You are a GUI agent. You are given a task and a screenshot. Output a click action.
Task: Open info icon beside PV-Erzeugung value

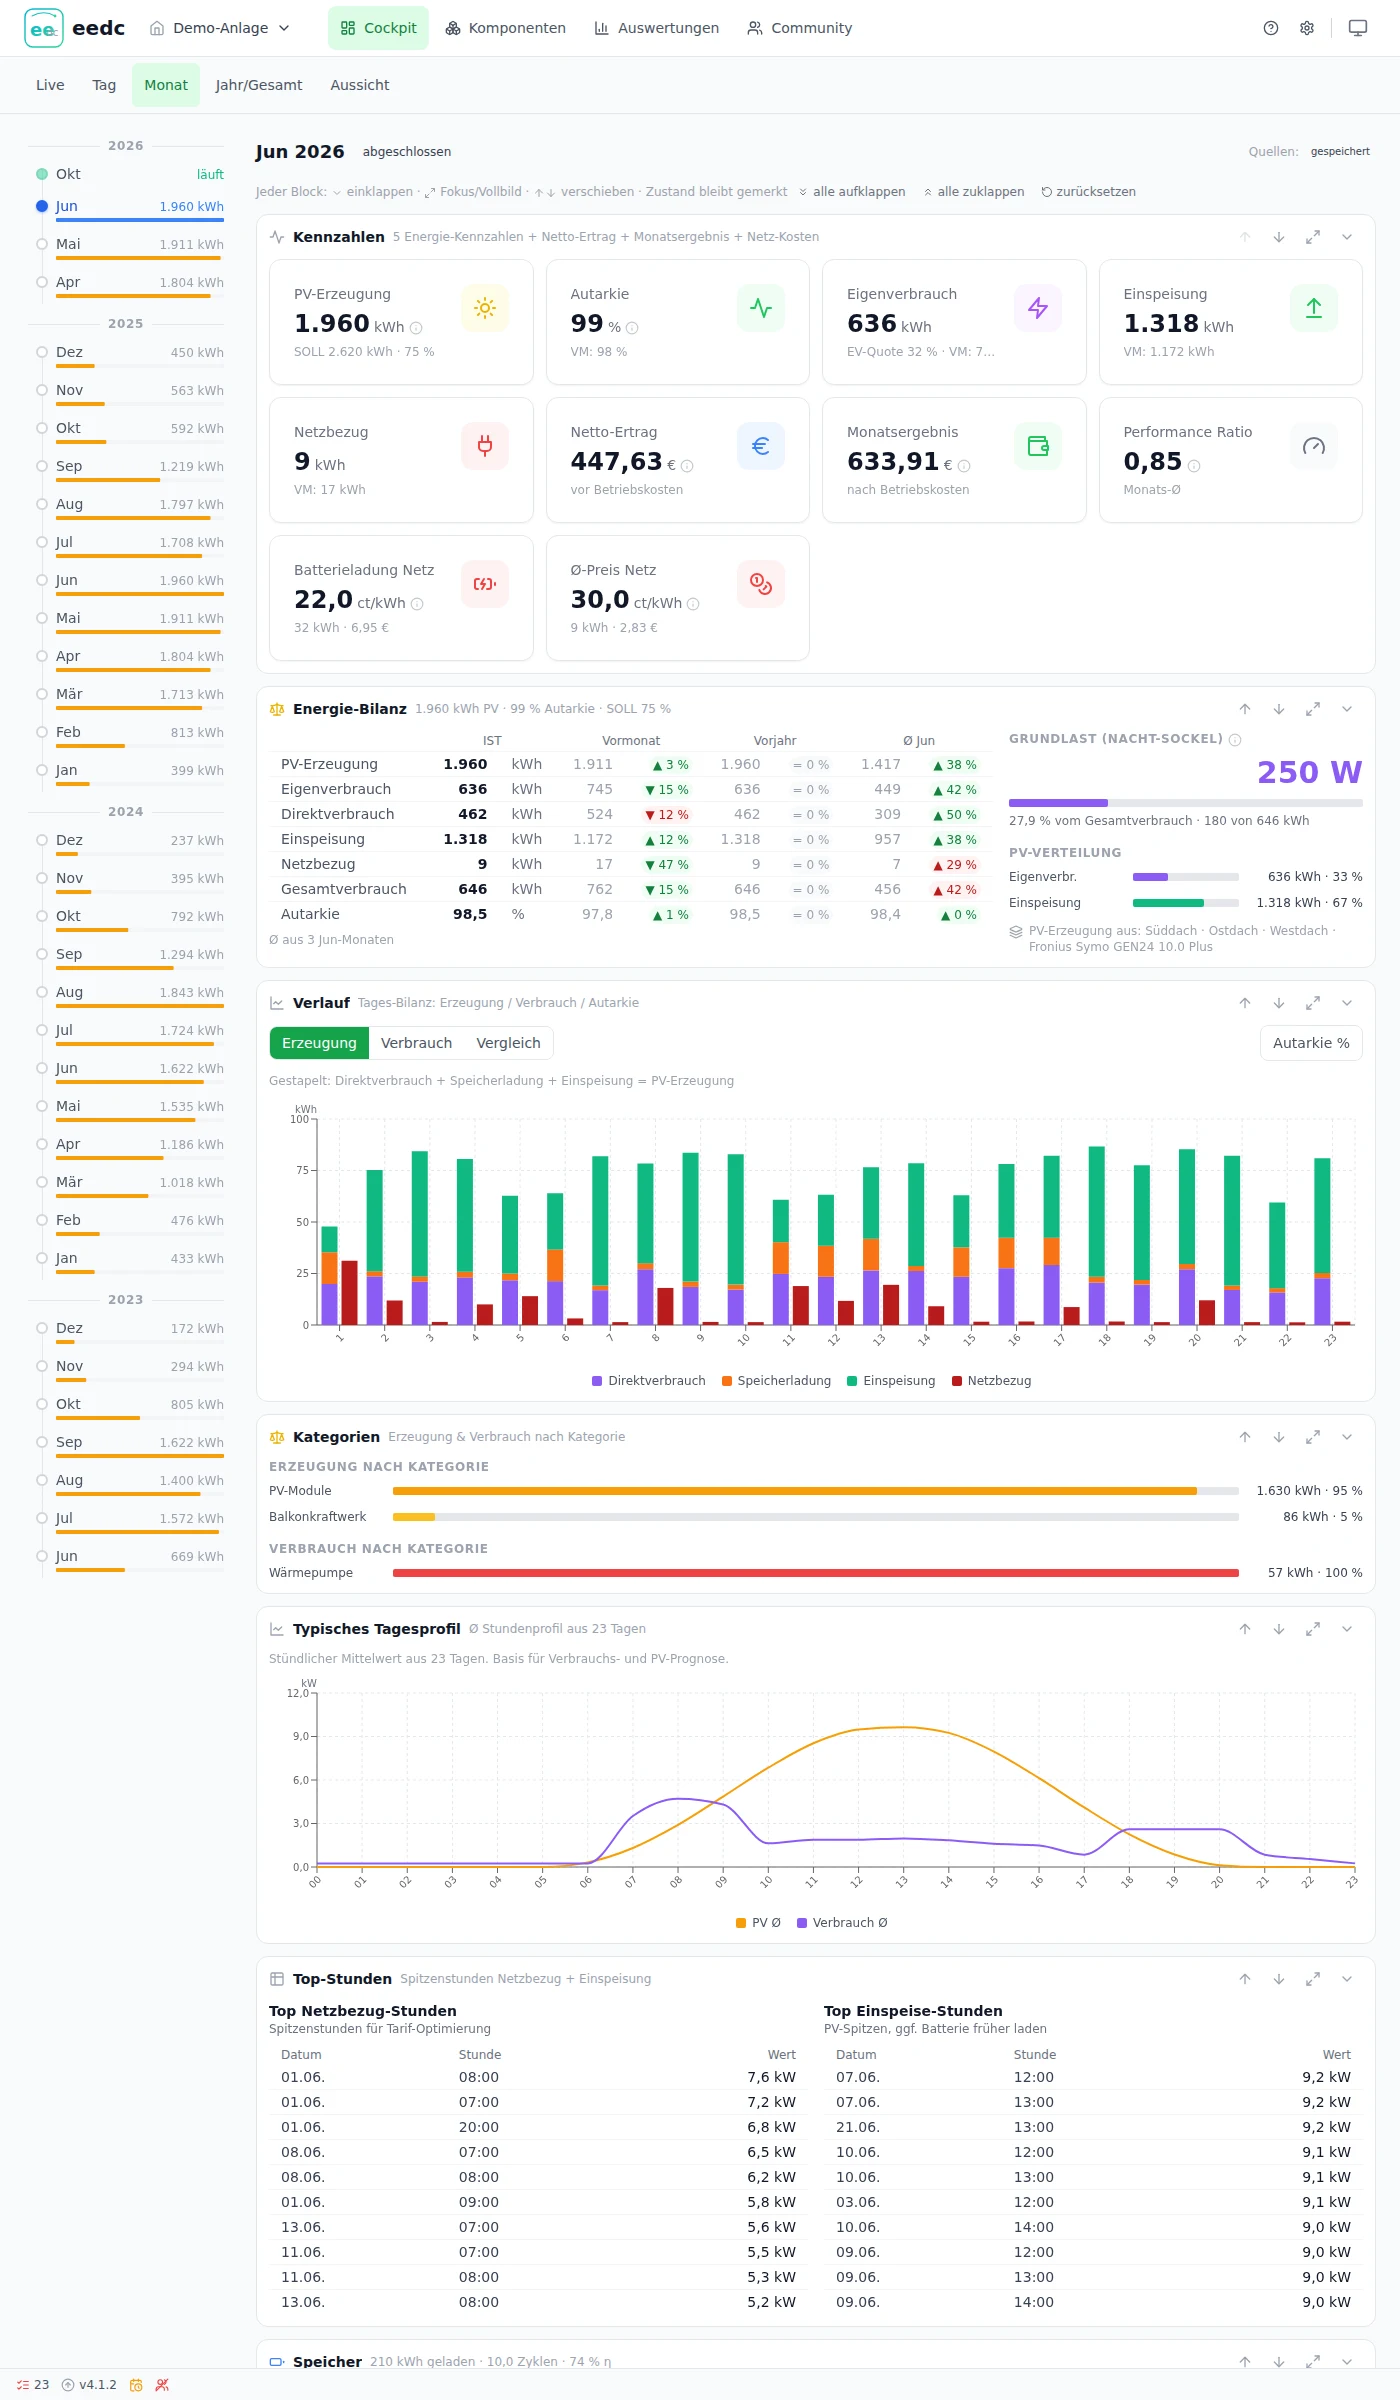point(416,328)
